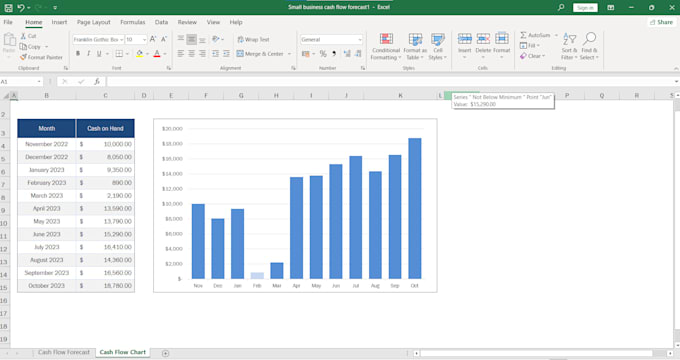The width and height of the screenshot is (680, 360).
Task: Click the October bar in the chart
Action: (415, 208)
